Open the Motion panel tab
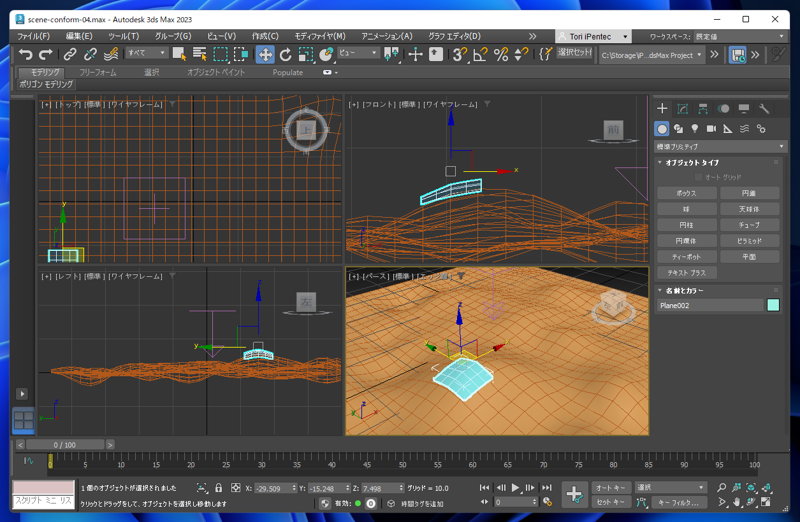Viewport: 800px width, 522px height. (x=723, y=109)
